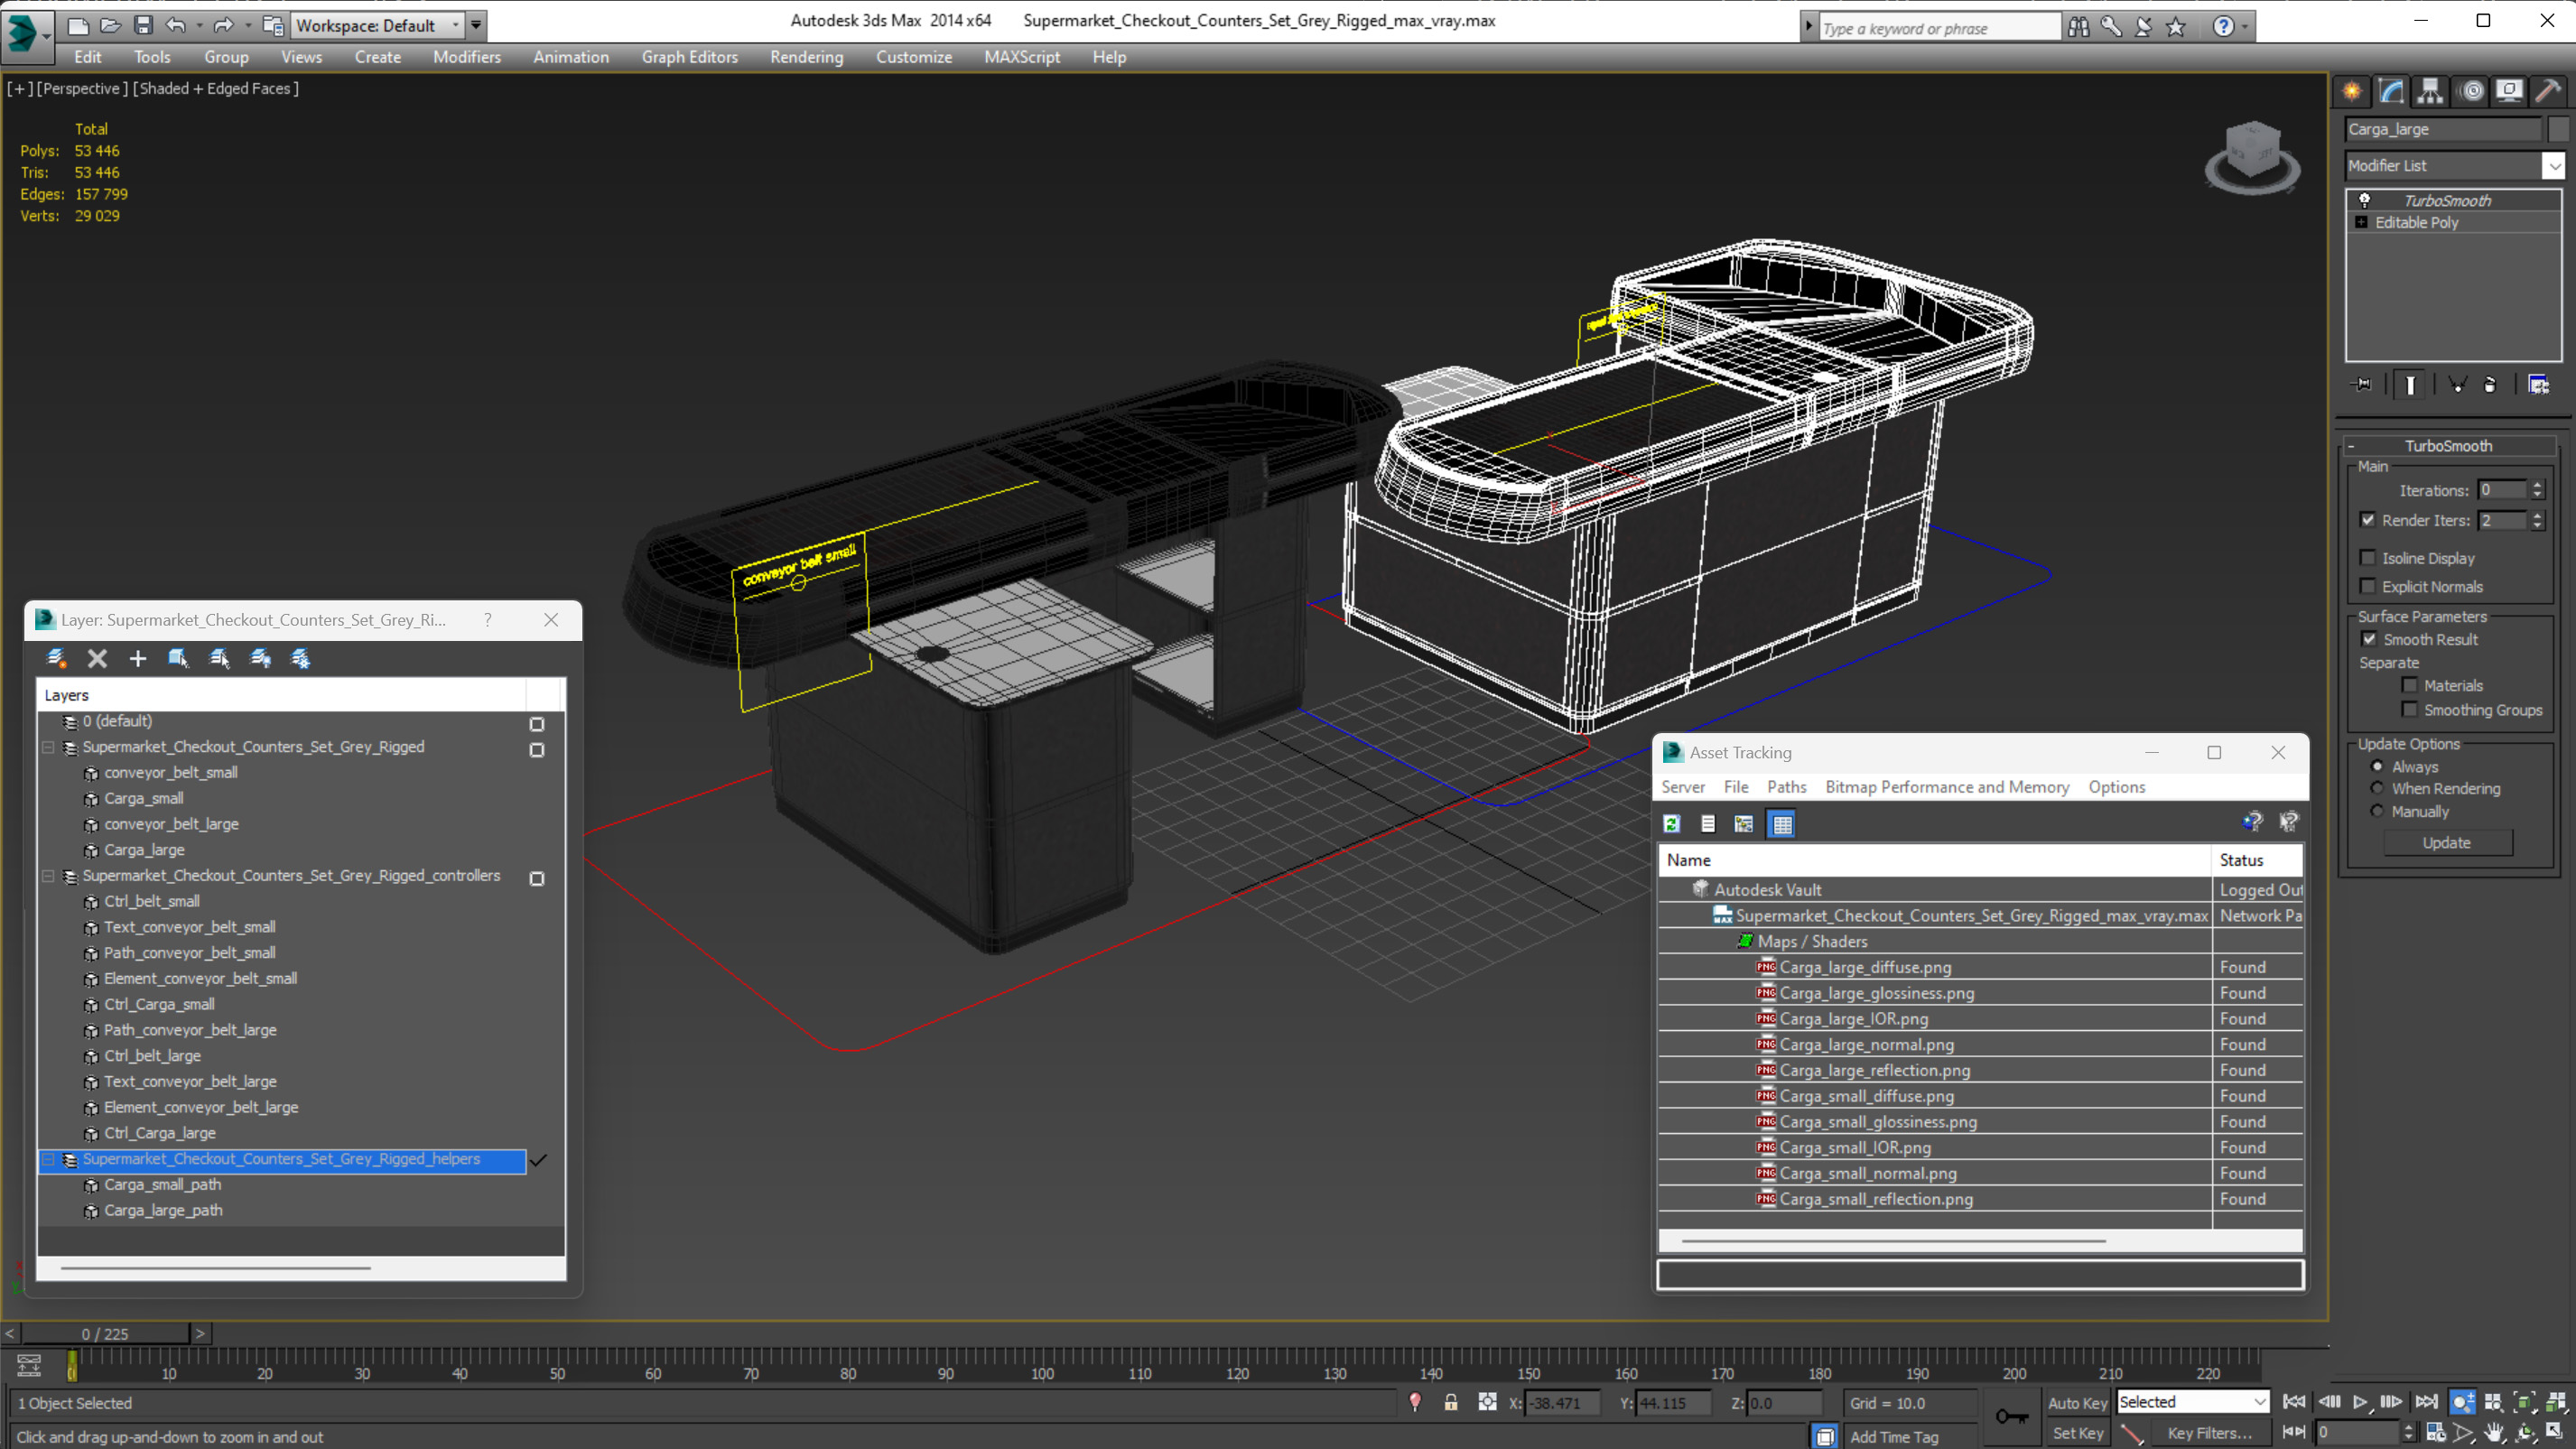The width and height of the screenshot is (2576, 1449).
Task: Open the MAXScript menu
Action: coord(1021,57)
